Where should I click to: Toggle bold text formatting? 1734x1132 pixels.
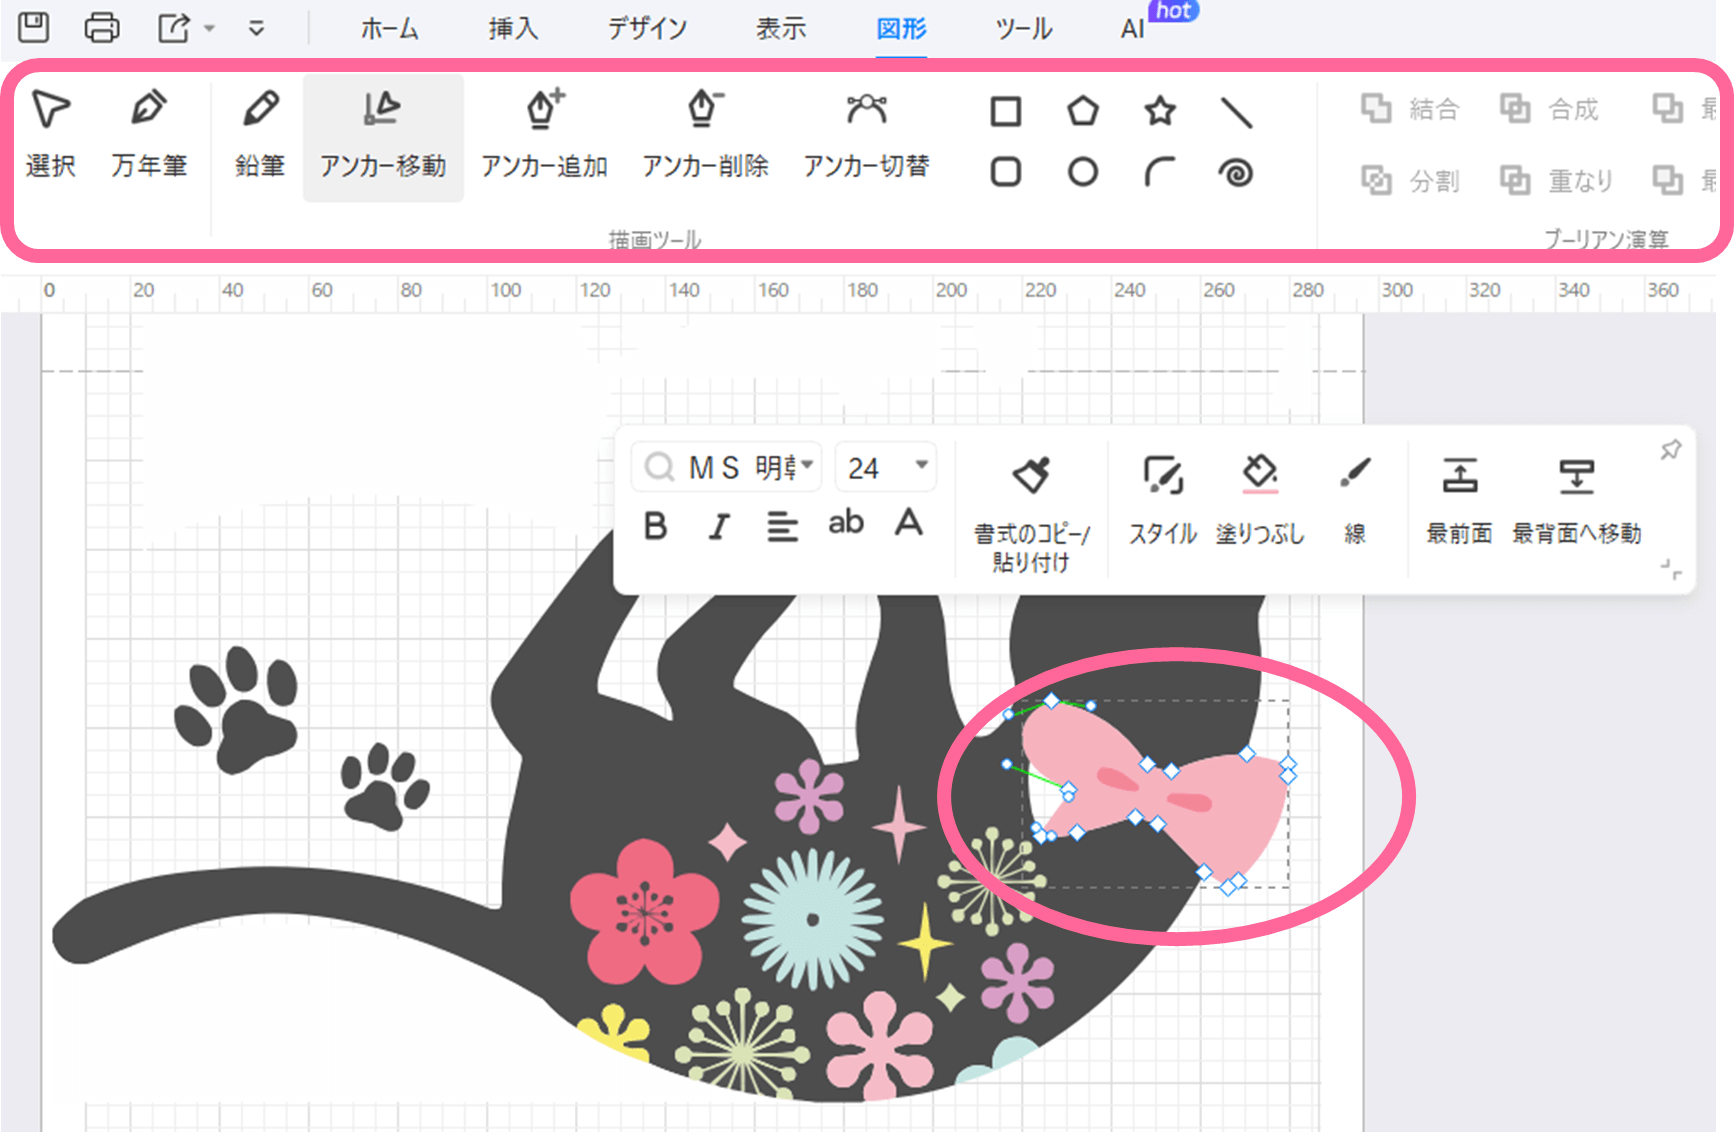[655, 526]
